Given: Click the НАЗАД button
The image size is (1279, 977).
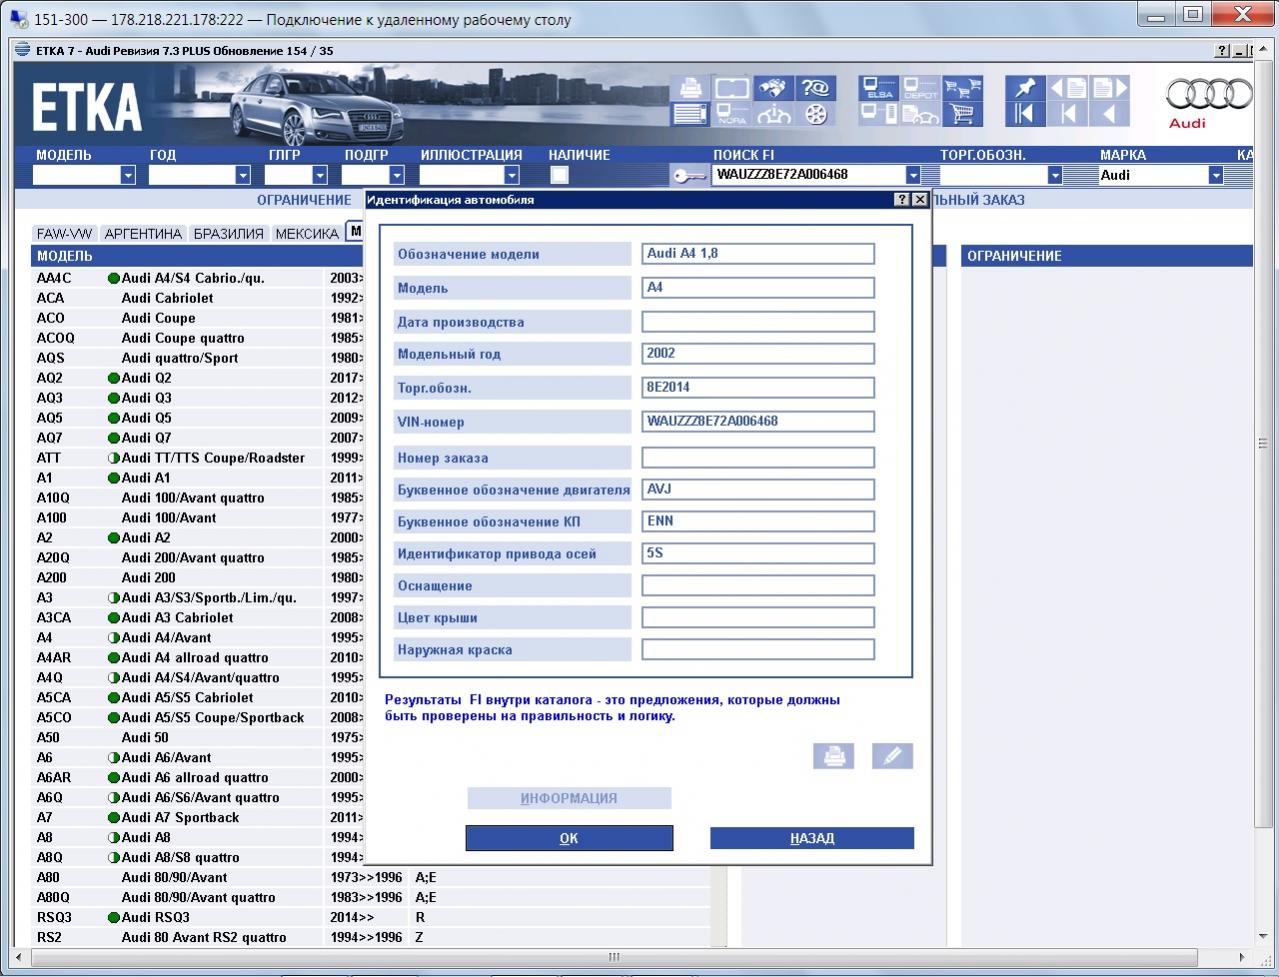Looking at the screenshot, I should pyautogui.click(x=812, y=838).
